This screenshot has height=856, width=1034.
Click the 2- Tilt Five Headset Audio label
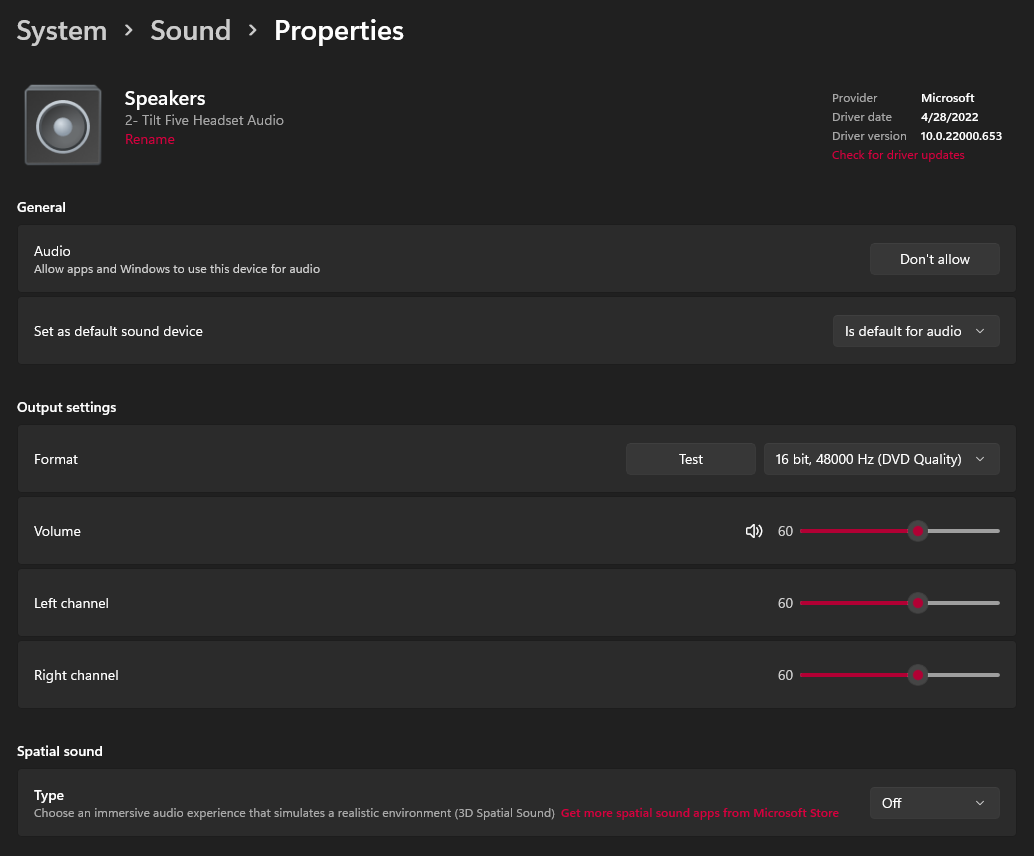pyautogui.click(x=204, y=120)
